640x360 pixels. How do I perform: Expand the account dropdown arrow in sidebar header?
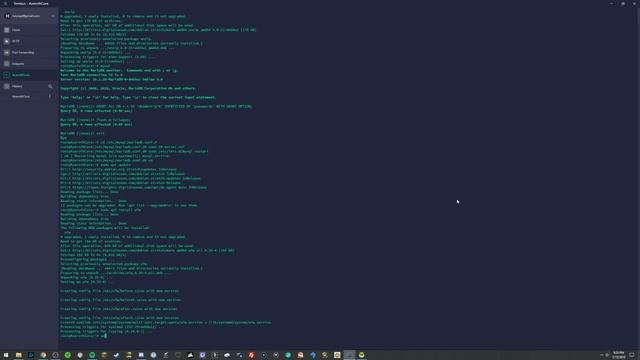coord(53,16)
